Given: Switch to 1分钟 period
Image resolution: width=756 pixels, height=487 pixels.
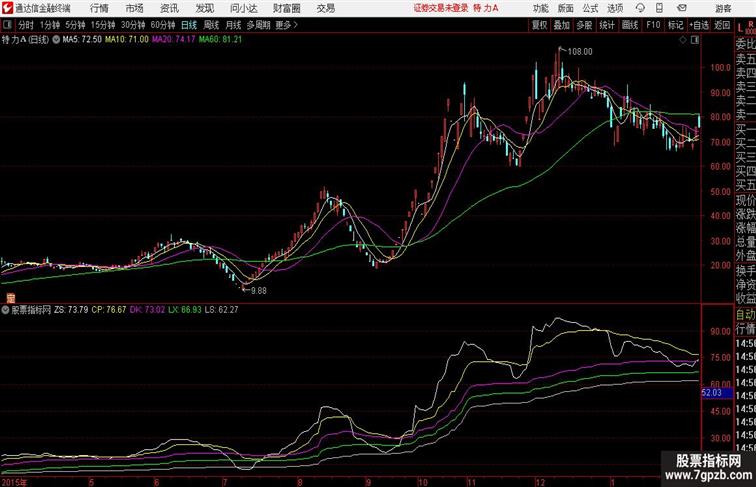Looking at the screenshot, I should tap(49, 25).
